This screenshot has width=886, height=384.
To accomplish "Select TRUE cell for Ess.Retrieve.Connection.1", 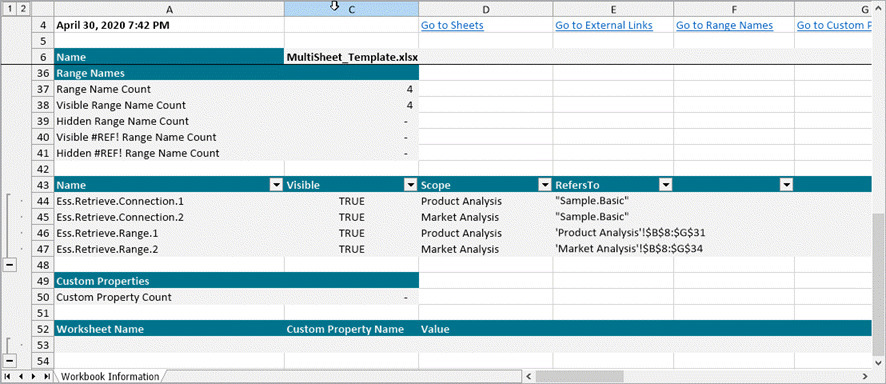I will pos(351,201).
